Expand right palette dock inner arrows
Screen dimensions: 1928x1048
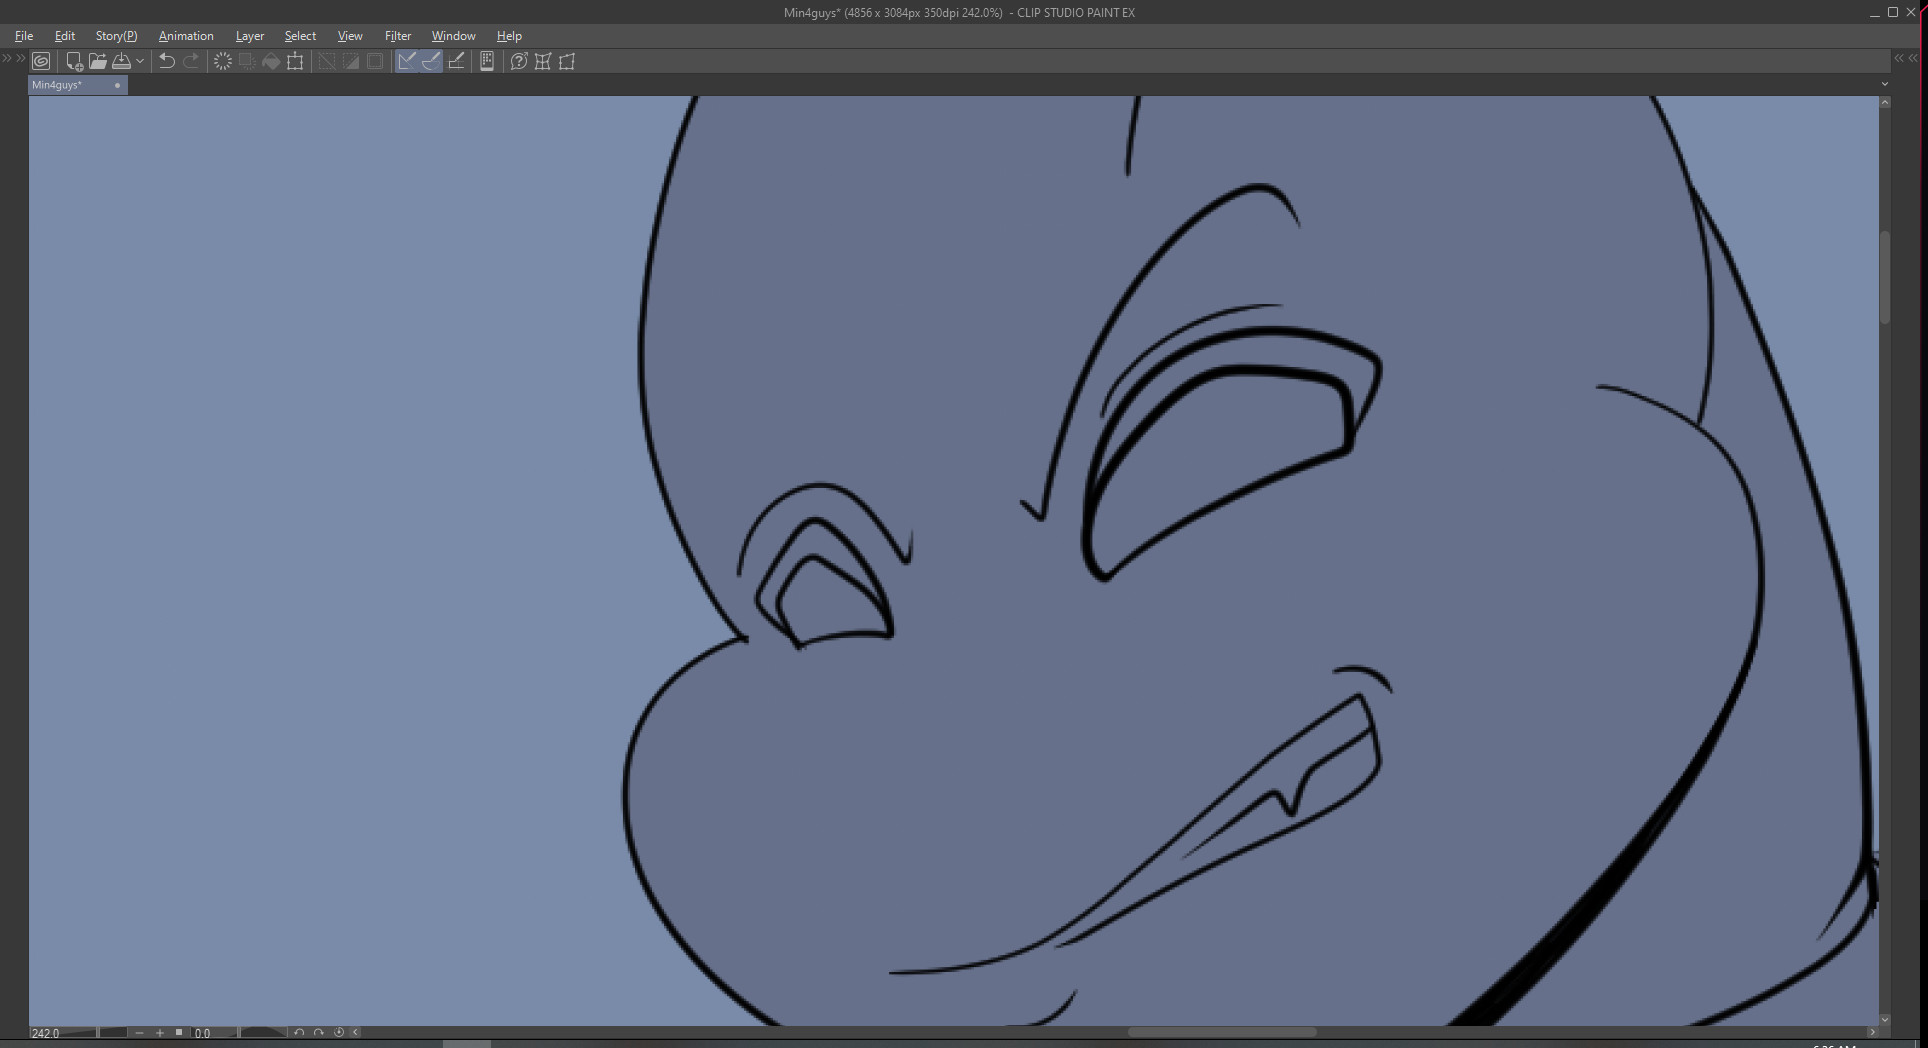point(1899,59)
